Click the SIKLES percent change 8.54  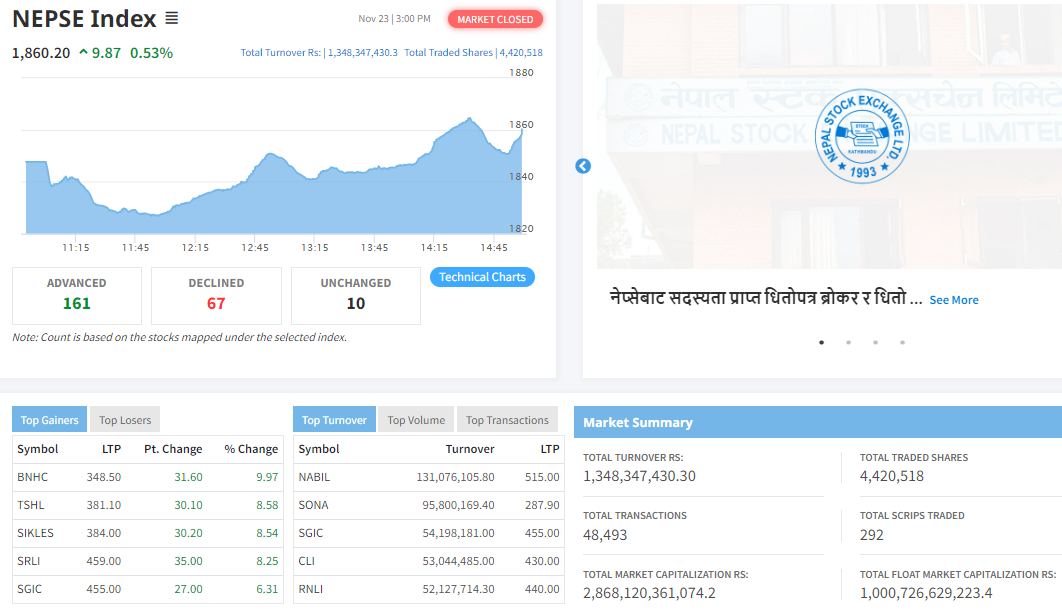[x=267, y=533]
